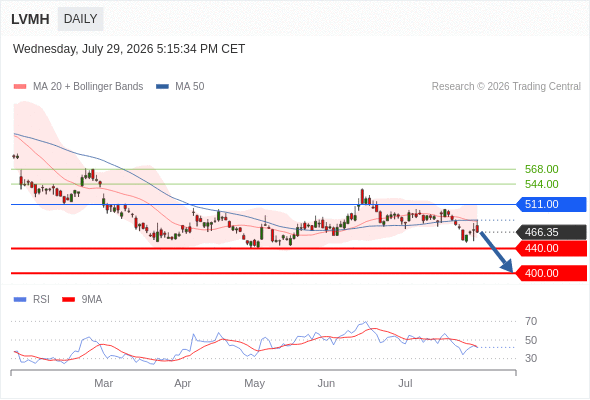590x400 pixels.
Task: Click the Jul axis label
Action: pos(405,383)
